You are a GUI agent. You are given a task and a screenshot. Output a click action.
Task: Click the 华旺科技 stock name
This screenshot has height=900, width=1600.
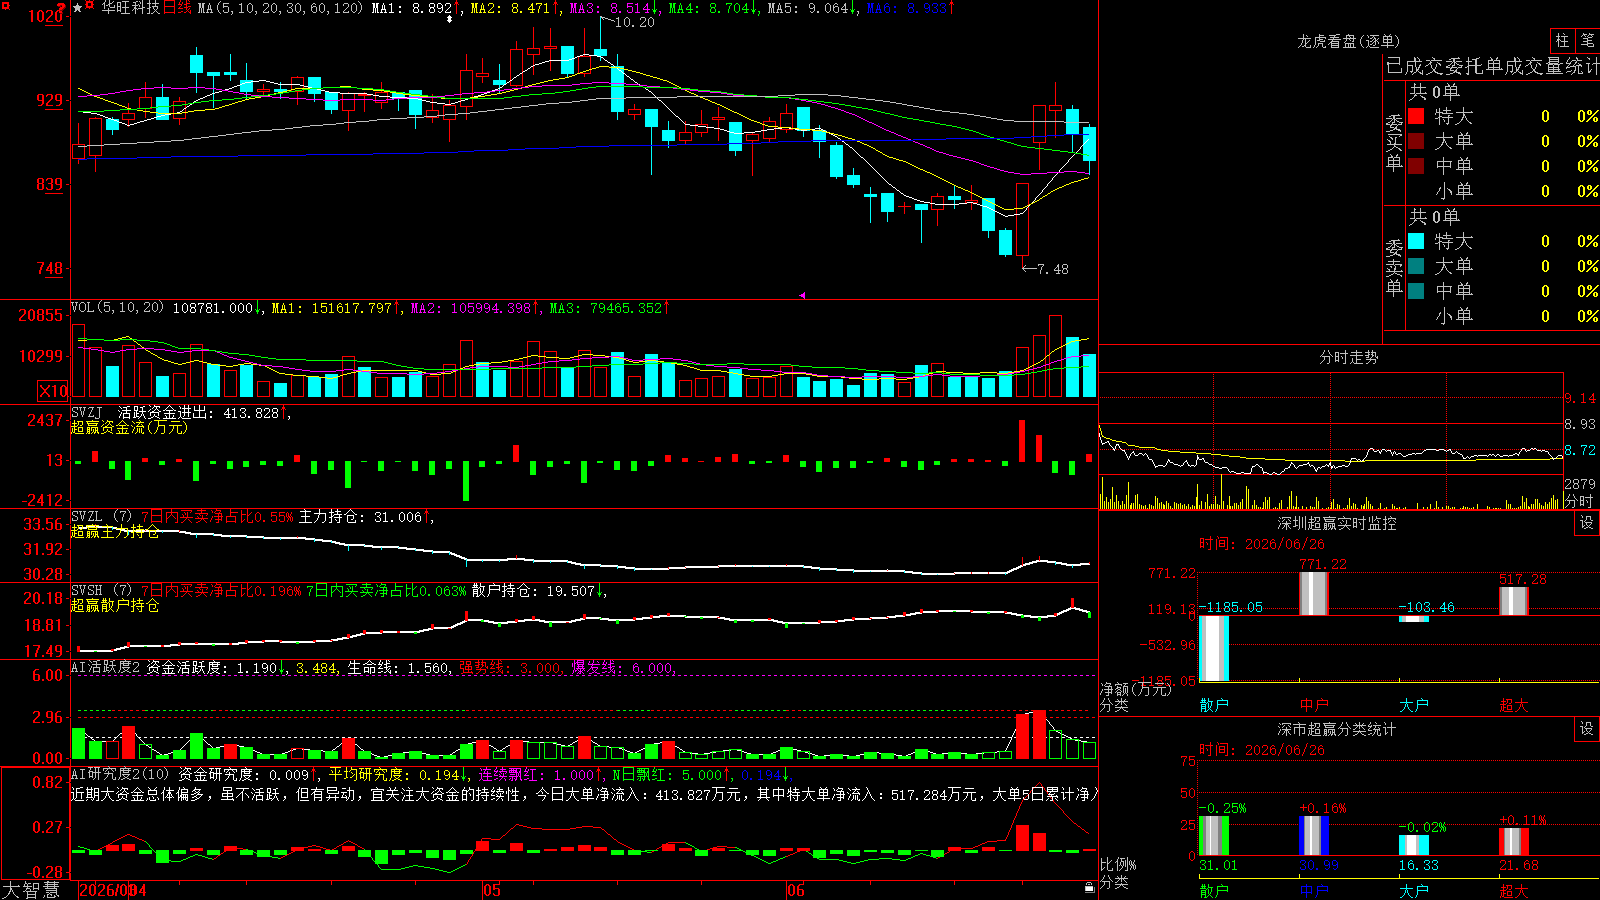pos(130,8)
